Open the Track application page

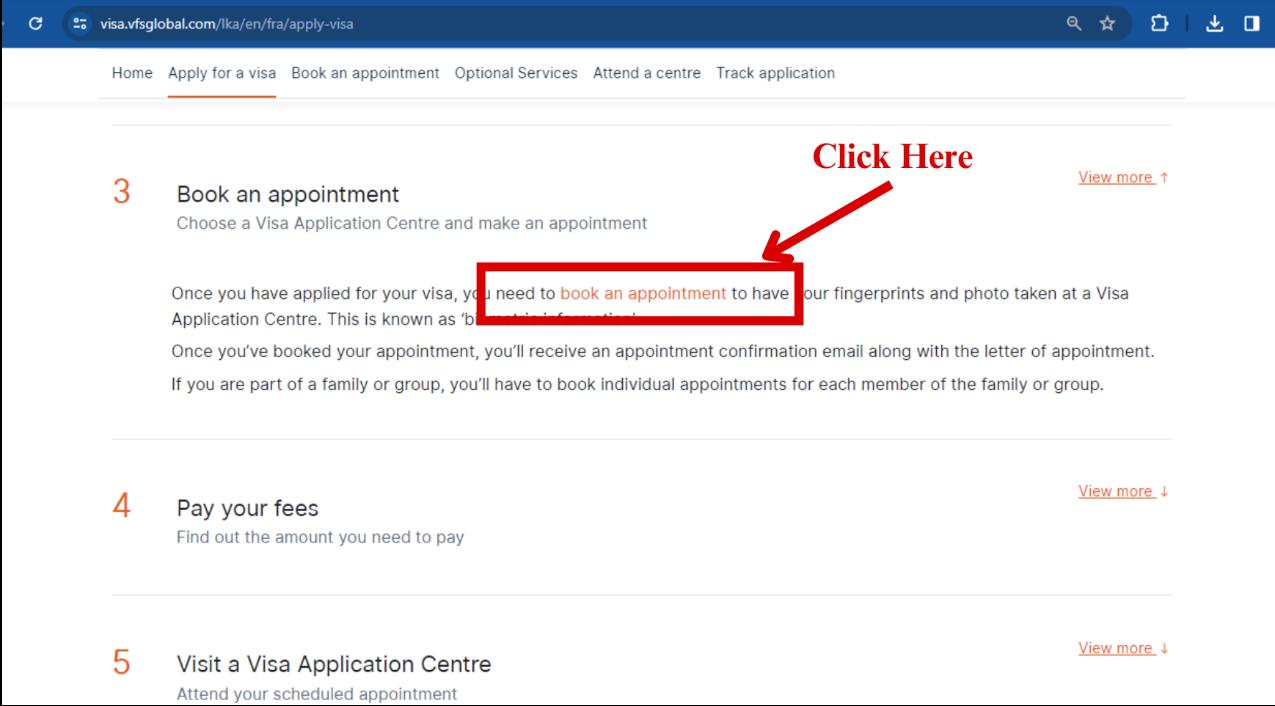(775, 73)
